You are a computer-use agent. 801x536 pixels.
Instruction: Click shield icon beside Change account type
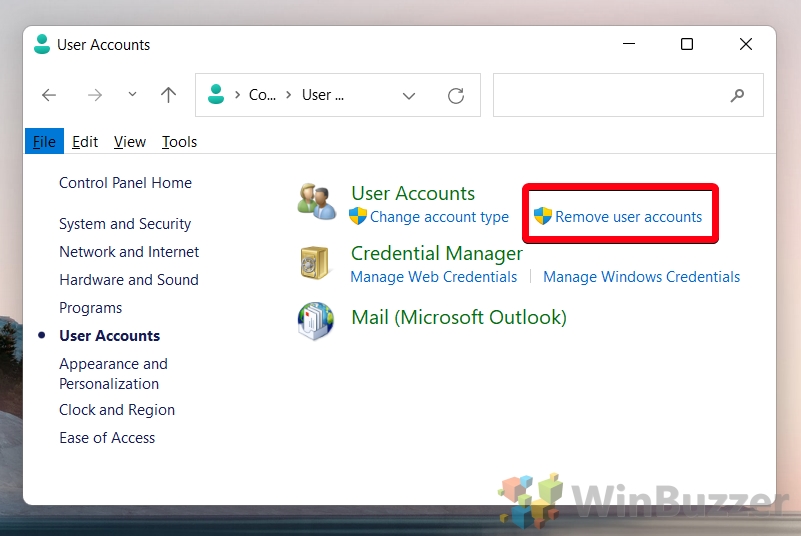[358, 216]
